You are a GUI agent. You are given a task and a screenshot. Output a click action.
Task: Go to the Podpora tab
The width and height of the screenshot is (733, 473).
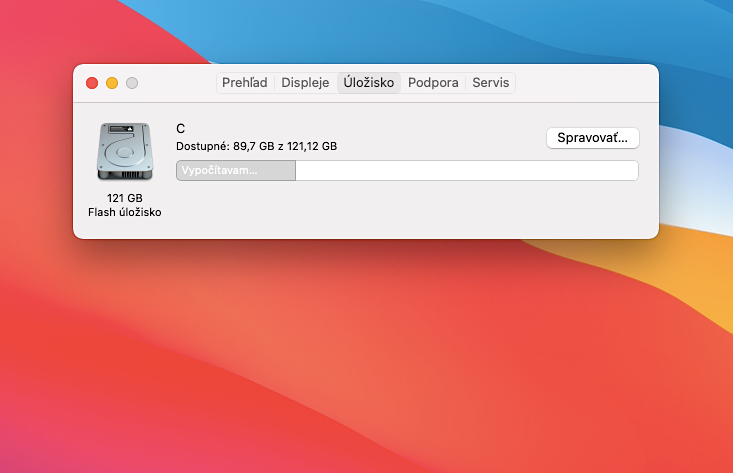[x=433, y=83]
